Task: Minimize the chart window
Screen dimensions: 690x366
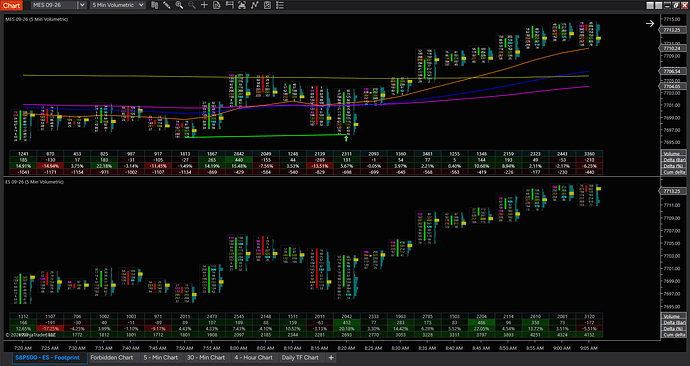Action: point(668,5)
